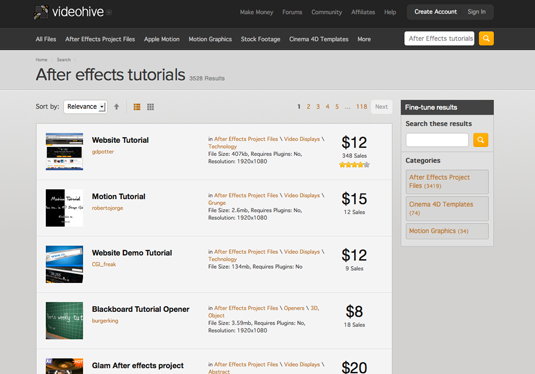Viewport: 535px width, 374px height.
Task: Click Create Account button
Action: coord(435,12)
